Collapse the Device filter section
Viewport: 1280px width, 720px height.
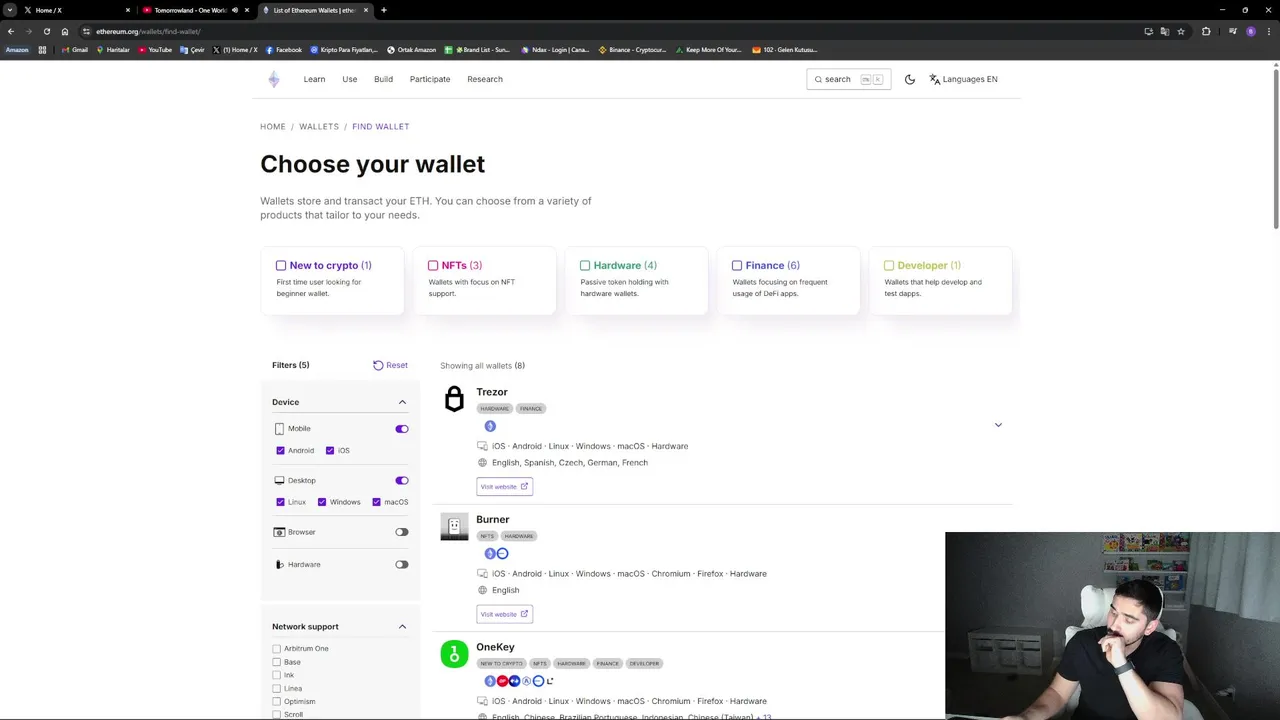coord(402,402)
